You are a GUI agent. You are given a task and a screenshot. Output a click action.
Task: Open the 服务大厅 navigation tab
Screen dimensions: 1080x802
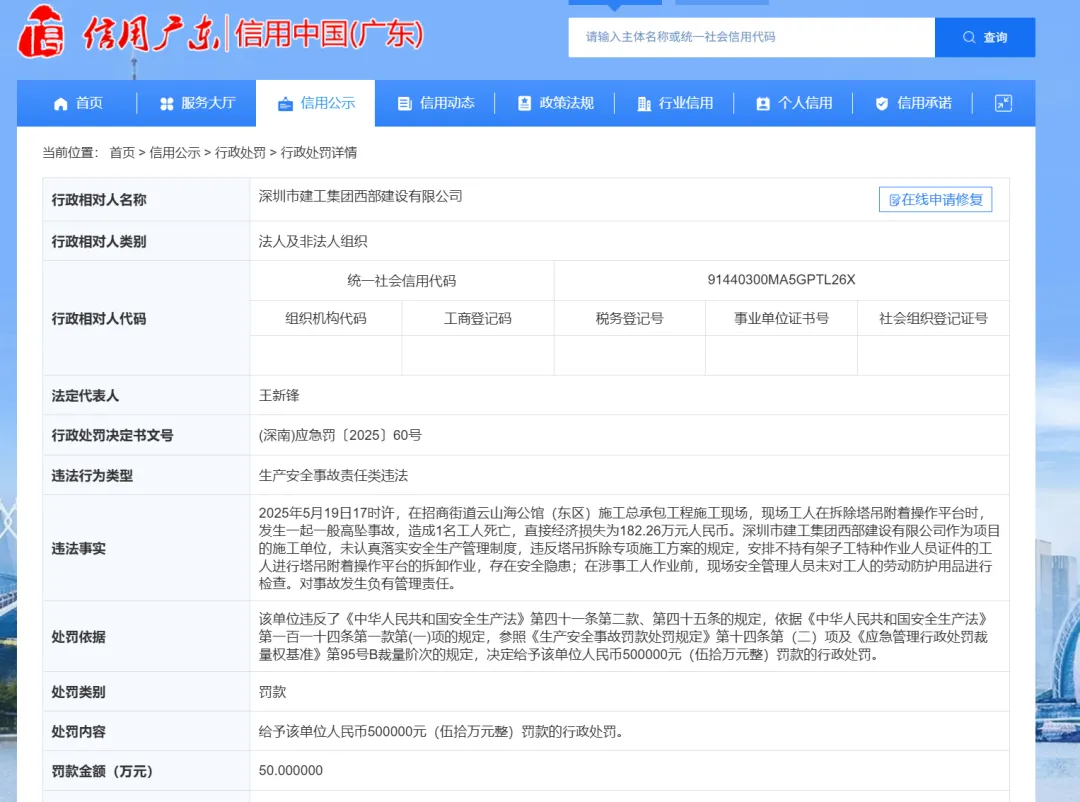point(197,103)
